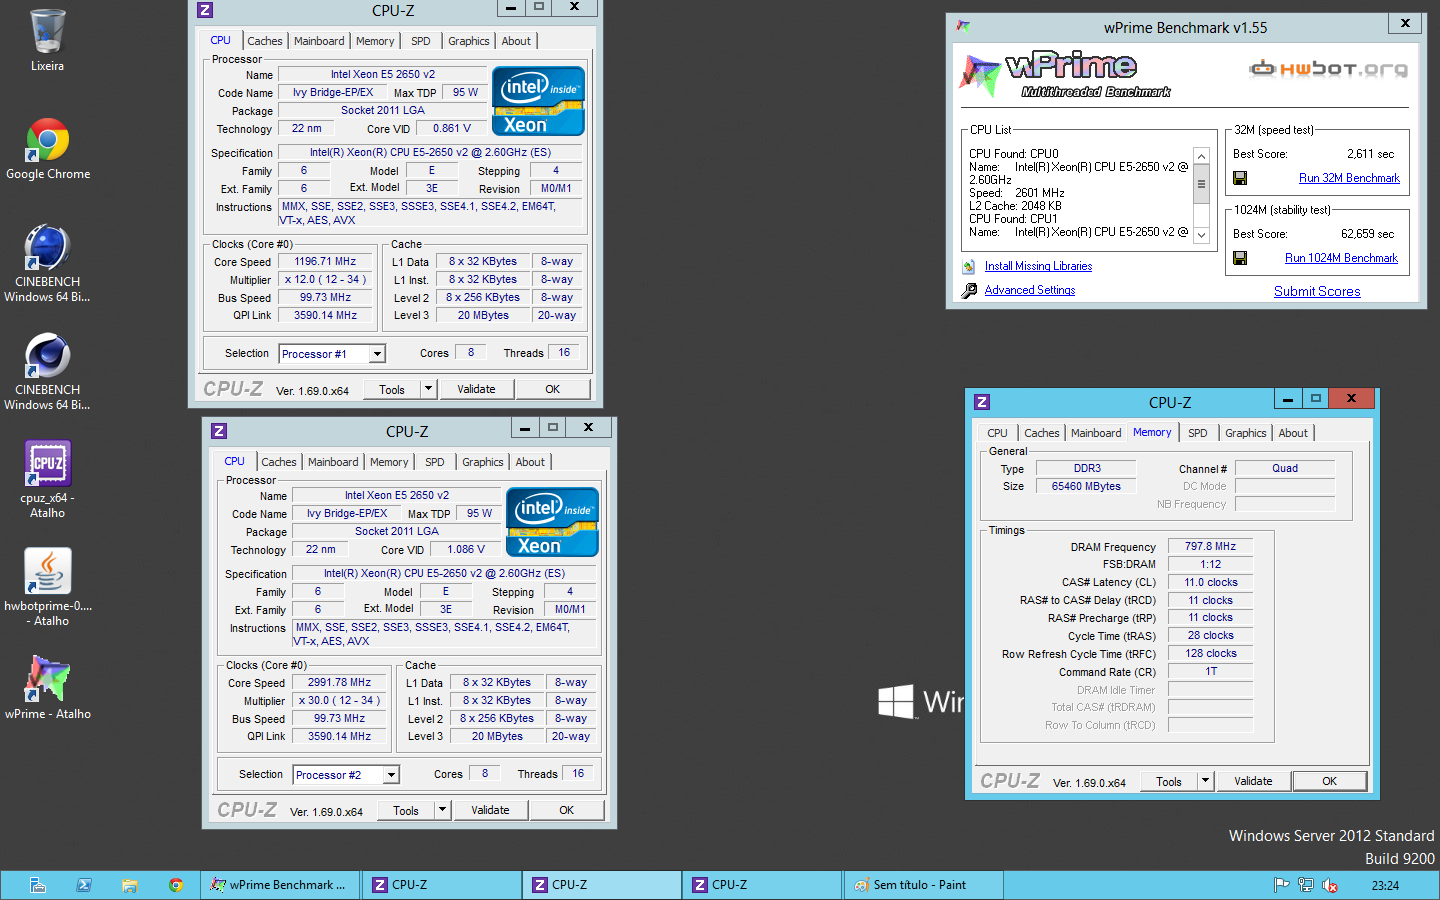Viewport: 1440px width, 900px height.
Task: Click the save icon under 32M speed test
Action: (x=1240, y=178)
